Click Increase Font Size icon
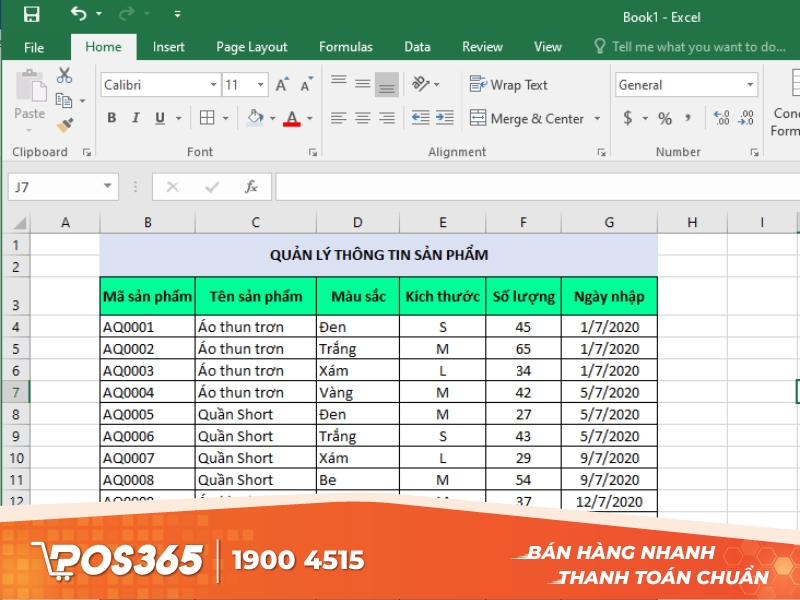The image size is (800, 600). (x=282, y=84)
